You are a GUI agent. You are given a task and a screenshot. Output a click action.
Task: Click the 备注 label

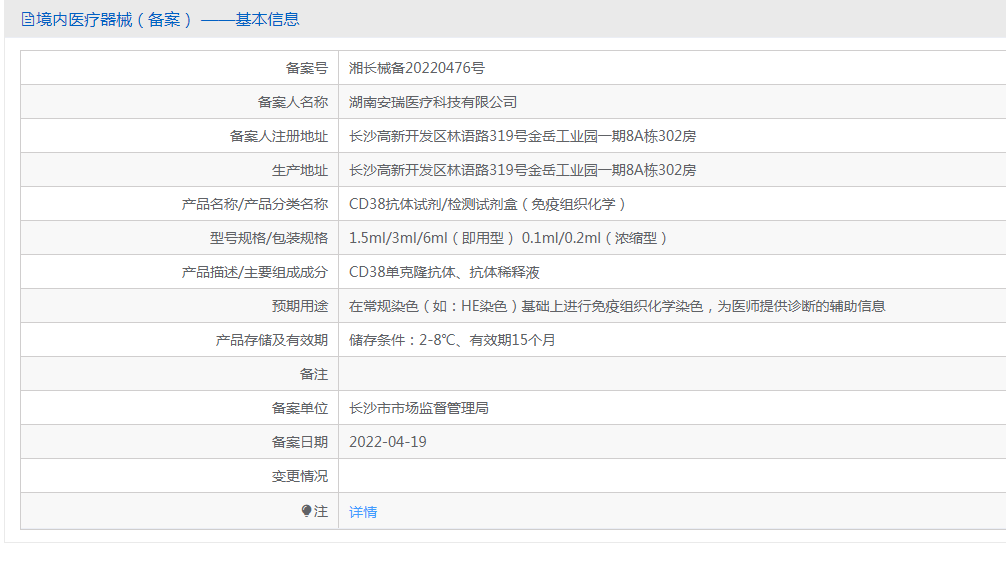click(314, 374)
